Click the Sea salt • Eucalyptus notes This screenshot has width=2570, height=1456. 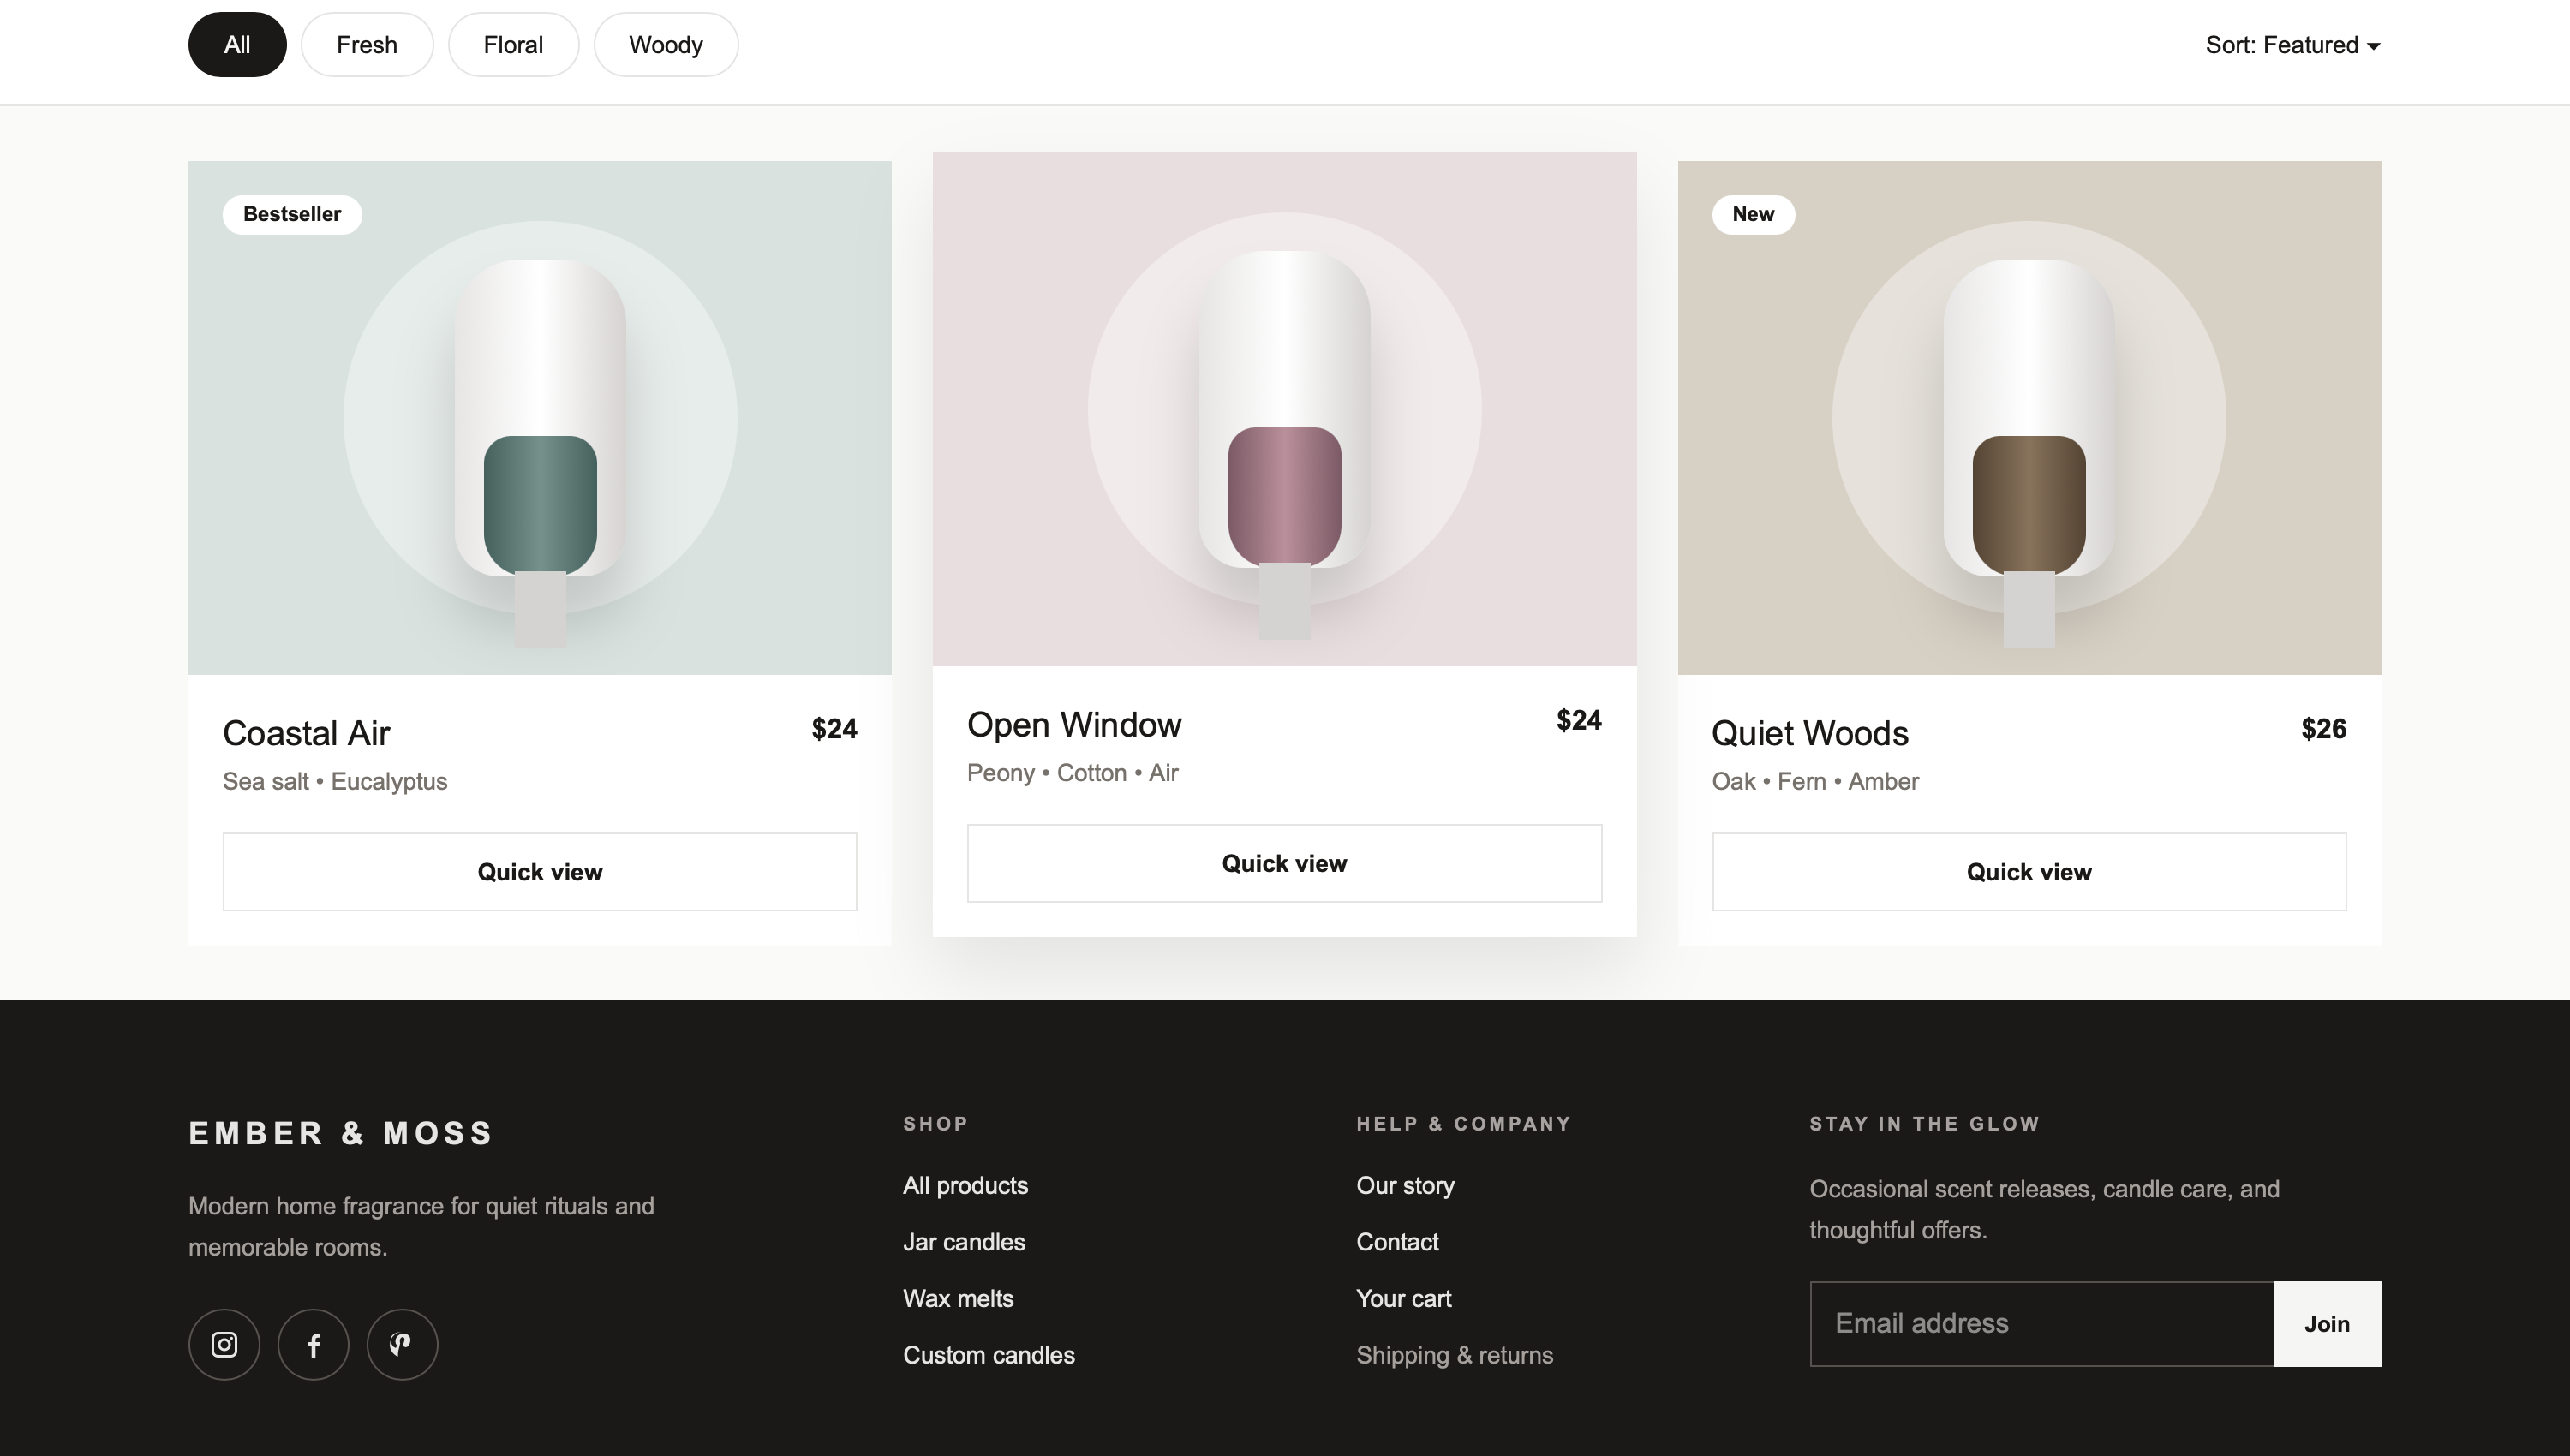click(335, 781)
